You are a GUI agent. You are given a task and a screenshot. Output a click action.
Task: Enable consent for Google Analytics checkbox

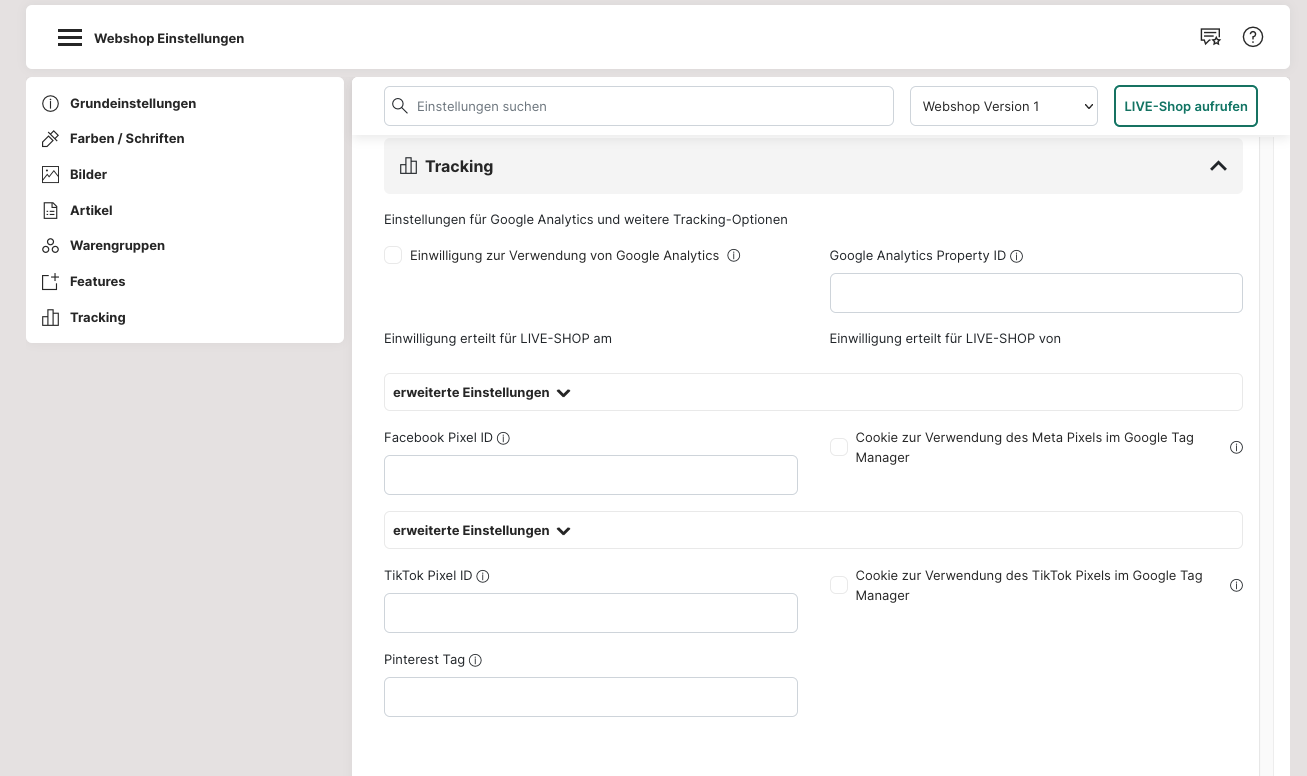coord(393,256)
